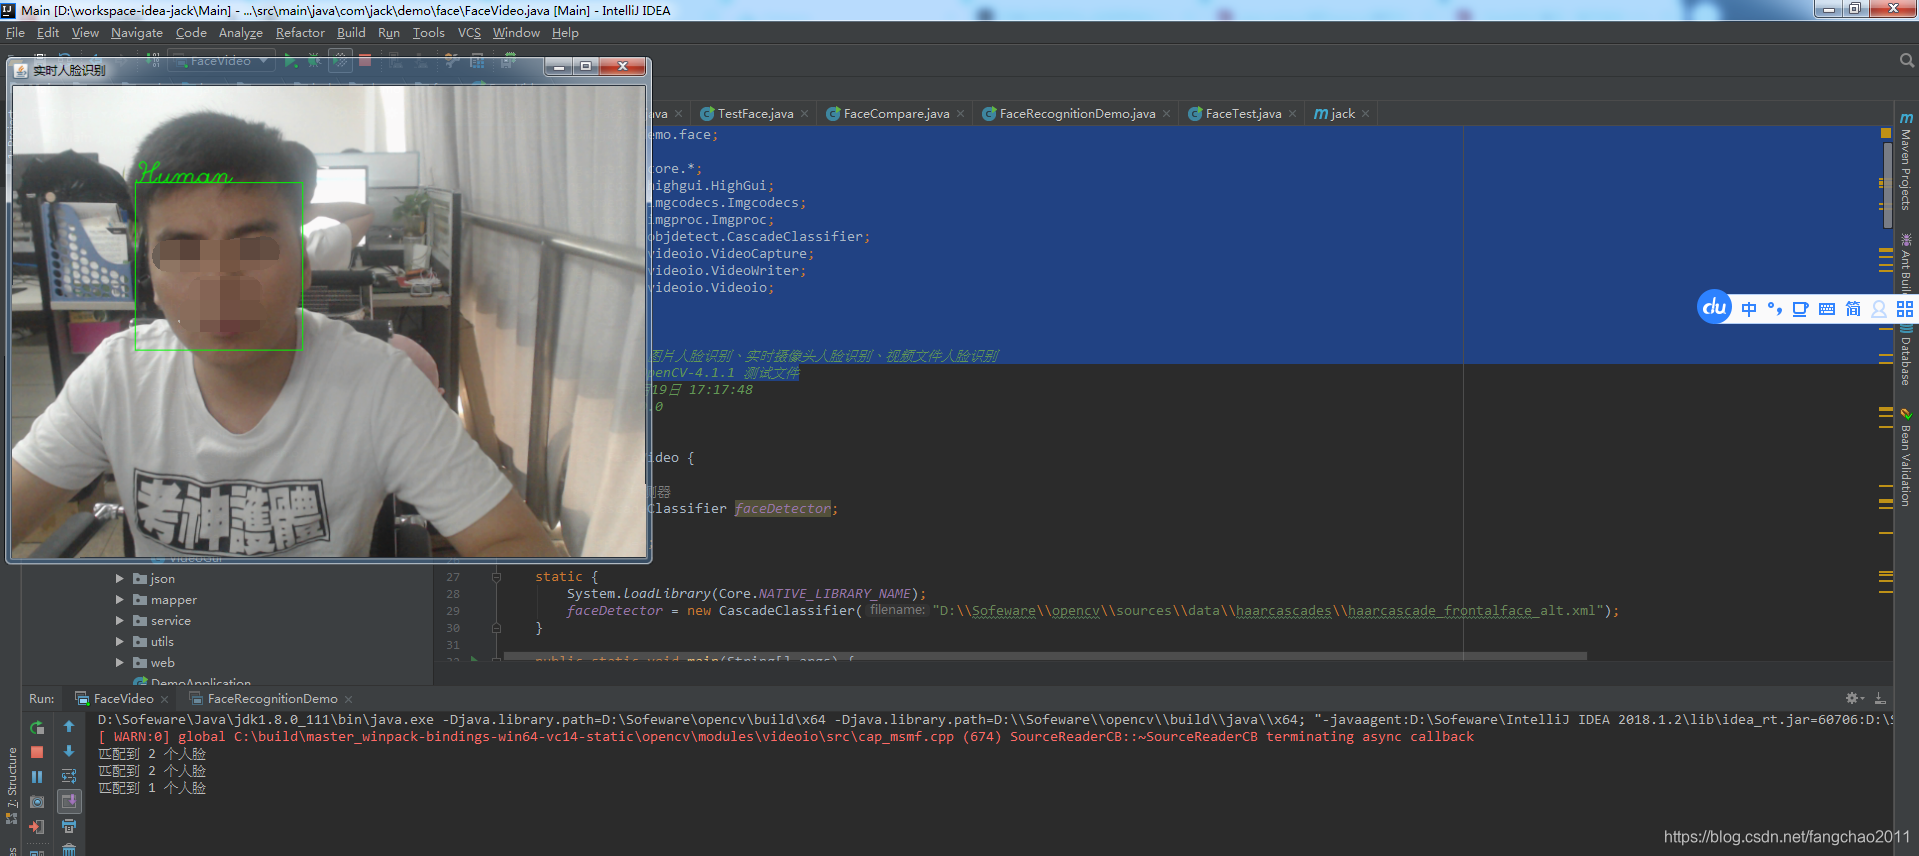Switch to FaceCompare.java editor tab
1919x856 pixels.
point(896,114)
